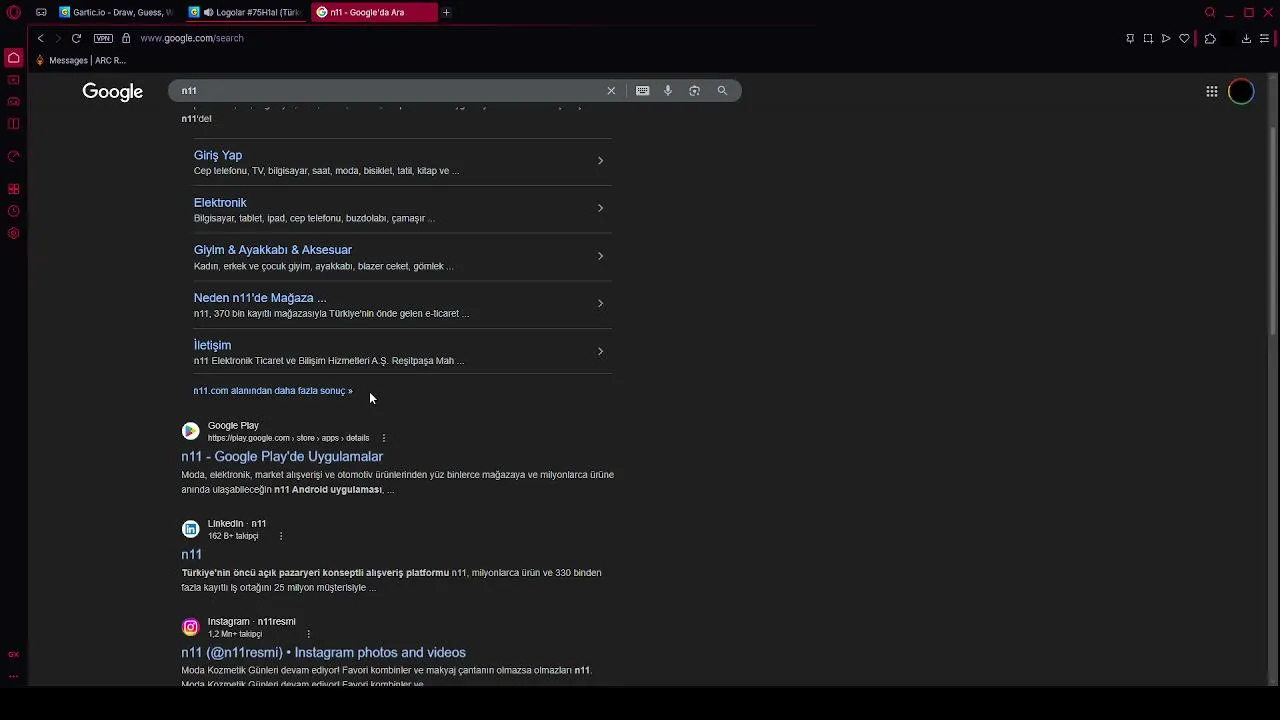This screenshot has height=720, width=1280.
Task: Open the n11 - Google Play'de Uygulamalar result
Action: pyautogui.click(x=282, y=456)
